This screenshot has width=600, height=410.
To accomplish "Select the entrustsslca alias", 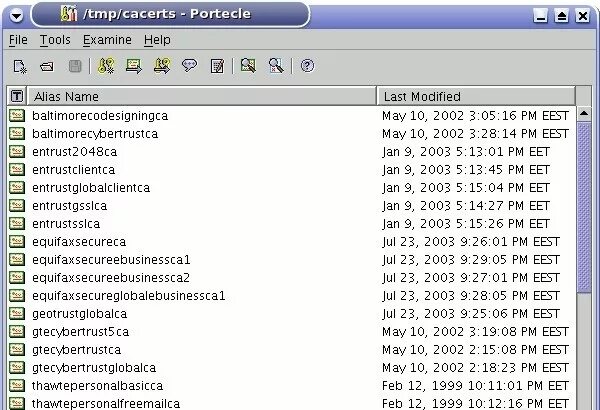I will (x=66, y=224).
